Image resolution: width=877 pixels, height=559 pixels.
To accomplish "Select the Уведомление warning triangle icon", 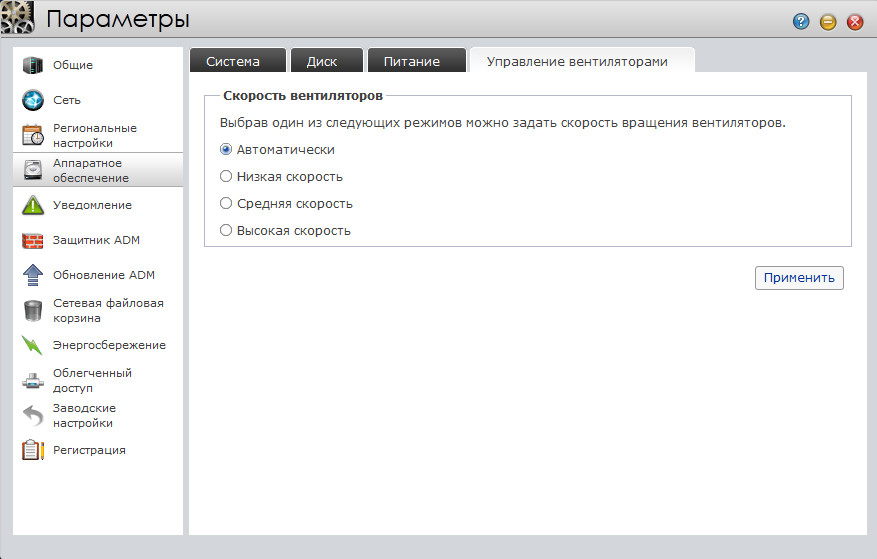I will [x=33, y=206].
